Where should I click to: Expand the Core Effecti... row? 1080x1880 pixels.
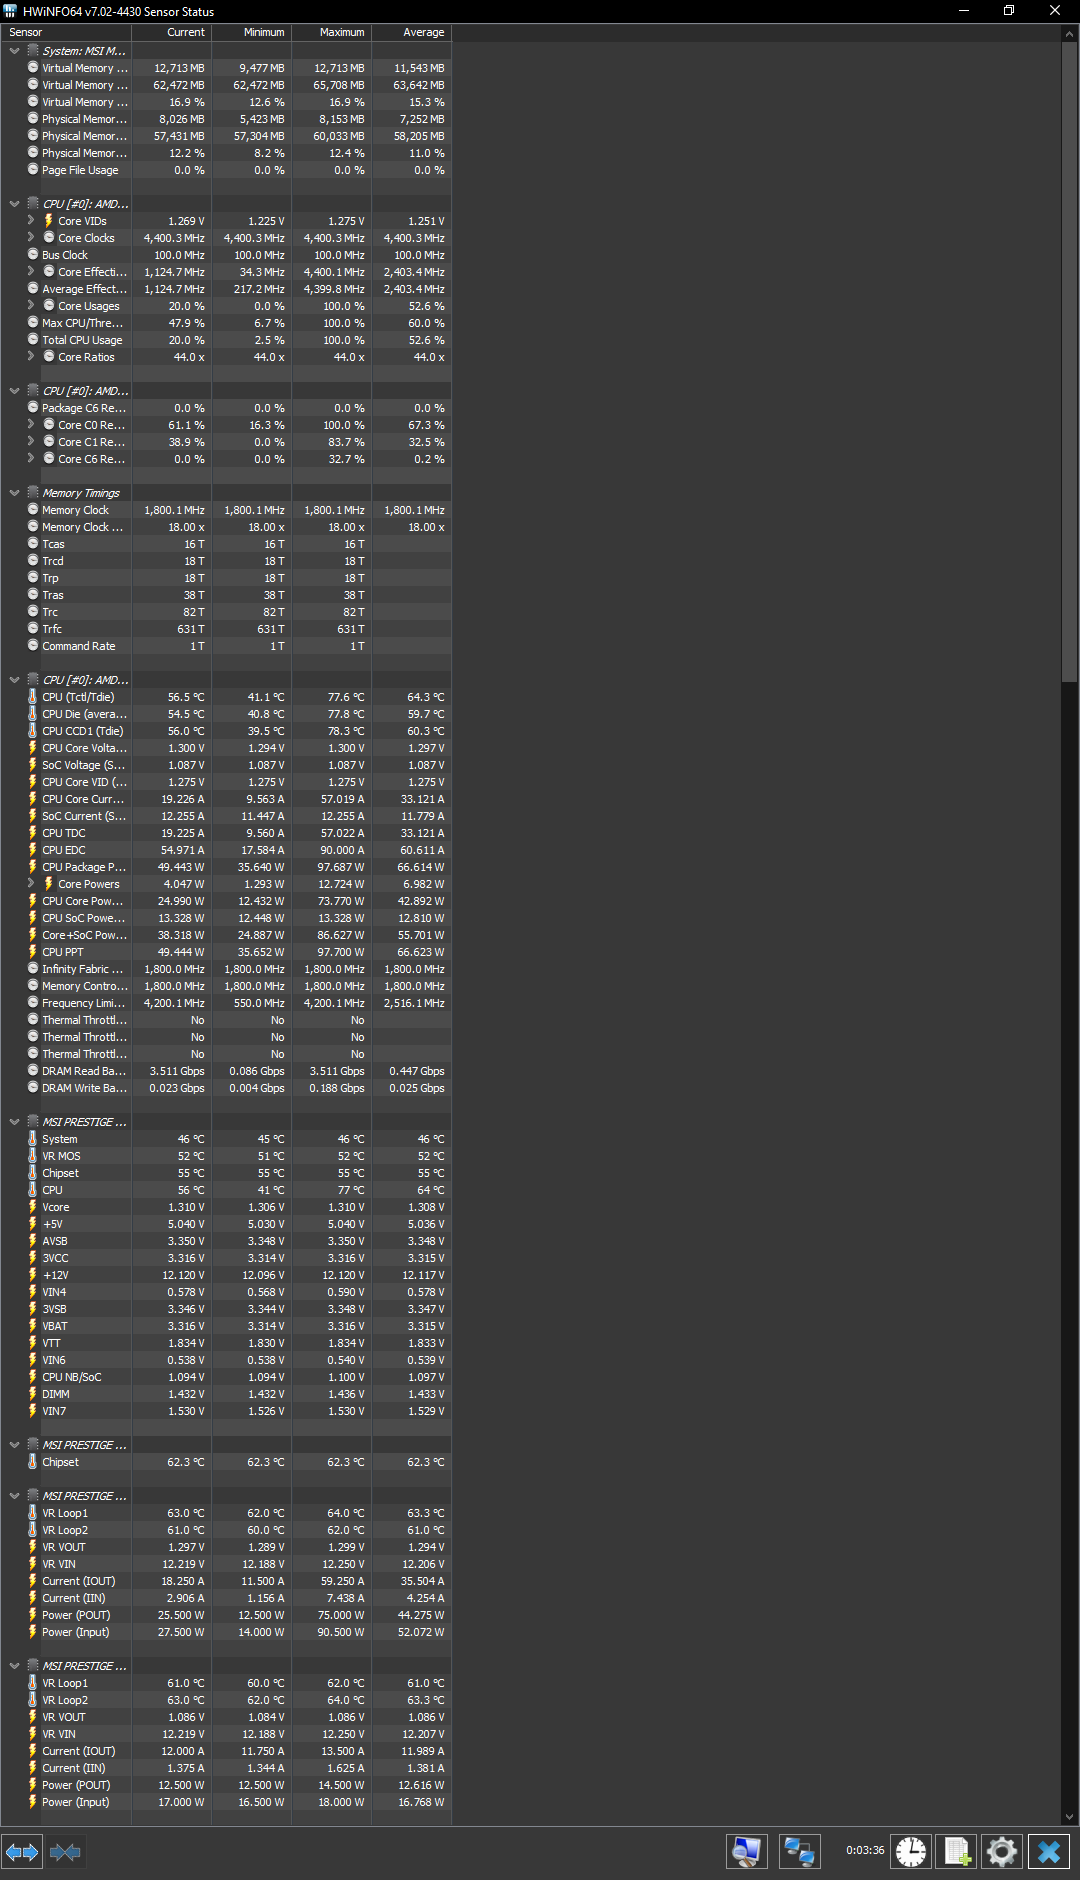coord(31,272)
